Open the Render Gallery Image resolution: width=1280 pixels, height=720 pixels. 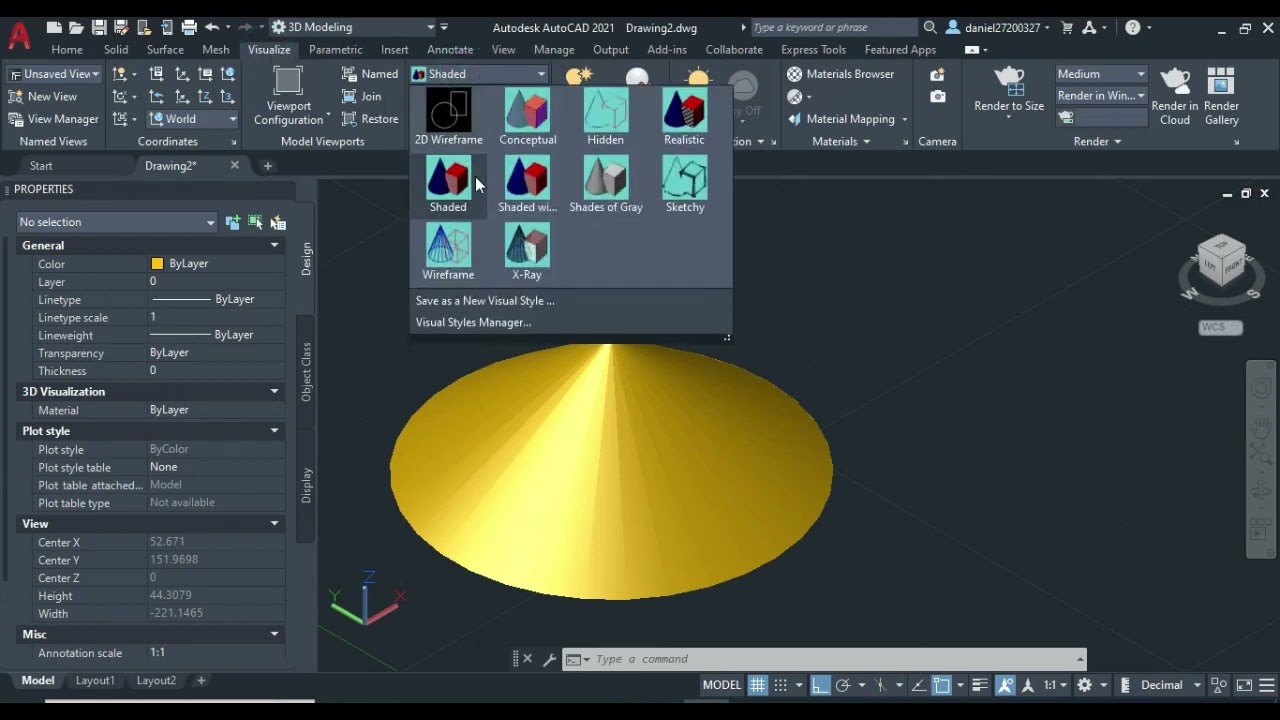click(x=1221, y=97)
